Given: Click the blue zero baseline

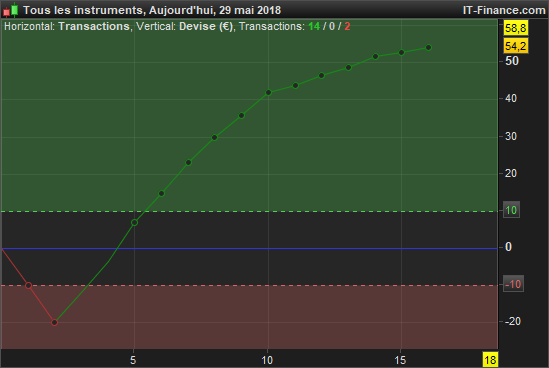Looking at the screenshot, I should coord(249,248).
